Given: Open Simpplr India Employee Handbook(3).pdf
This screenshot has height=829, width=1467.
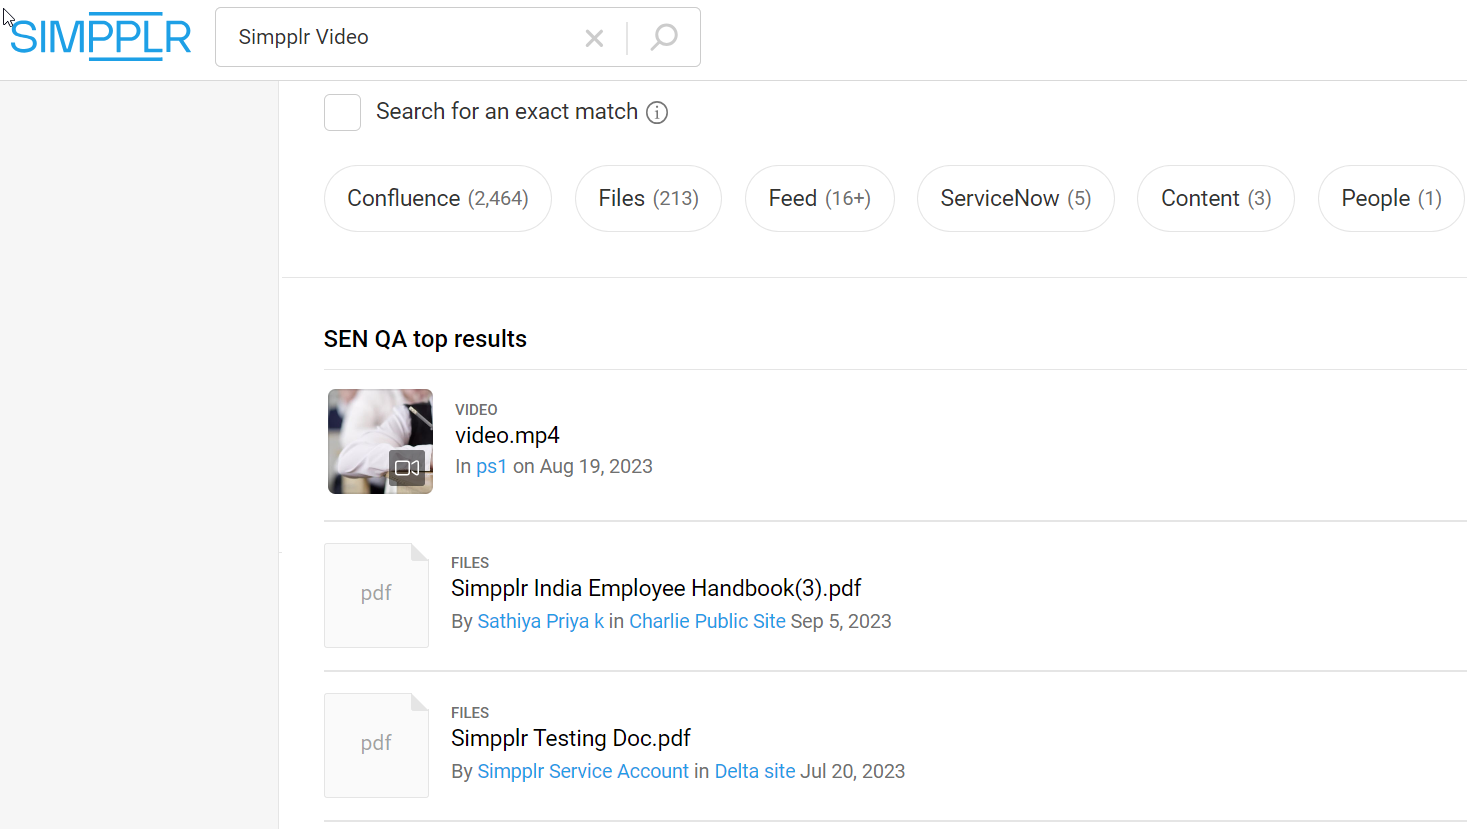Looking at the screenshot, I should coord(656,588).
